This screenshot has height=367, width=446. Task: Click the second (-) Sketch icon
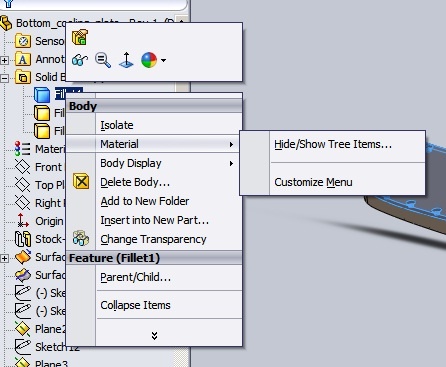pyautogui.click(x=23, y=311)
